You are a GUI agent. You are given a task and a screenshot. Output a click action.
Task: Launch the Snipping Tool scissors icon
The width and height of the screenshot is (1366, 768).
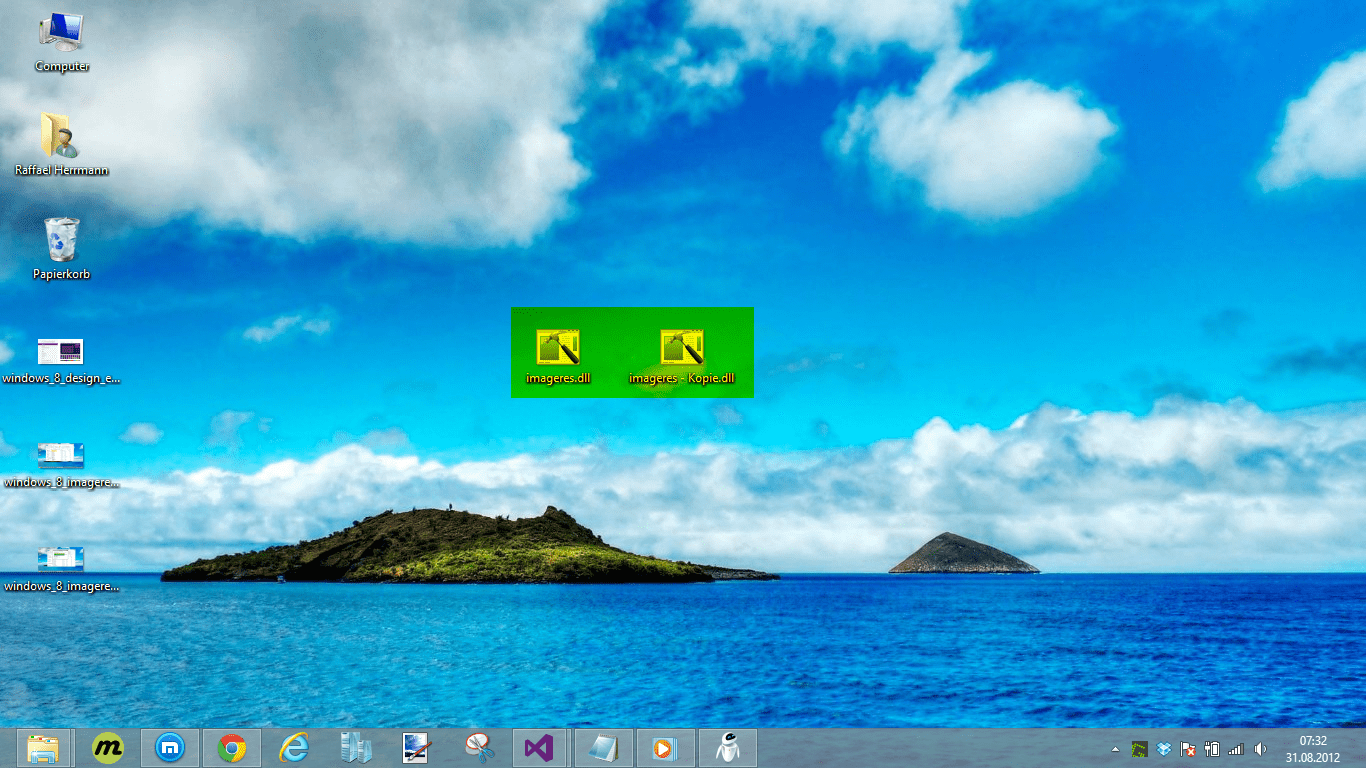click(x=479, y=748)
